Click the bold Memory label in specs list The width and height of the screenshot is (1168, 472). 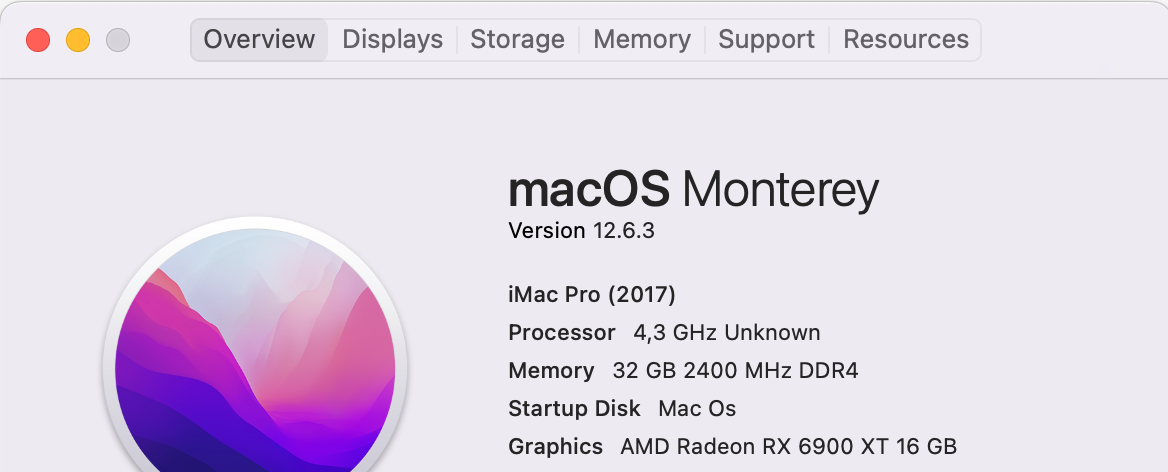pyautogui.click(x=551, y=371)
